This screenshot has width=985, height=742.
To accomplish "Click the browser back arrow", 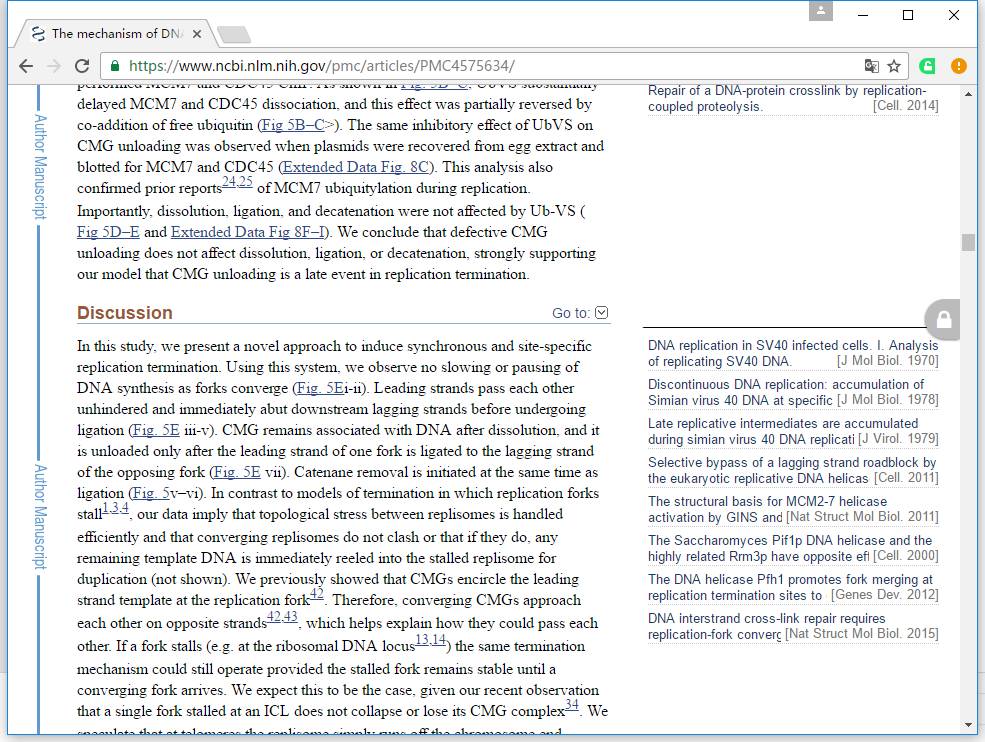I will point(25,66).
